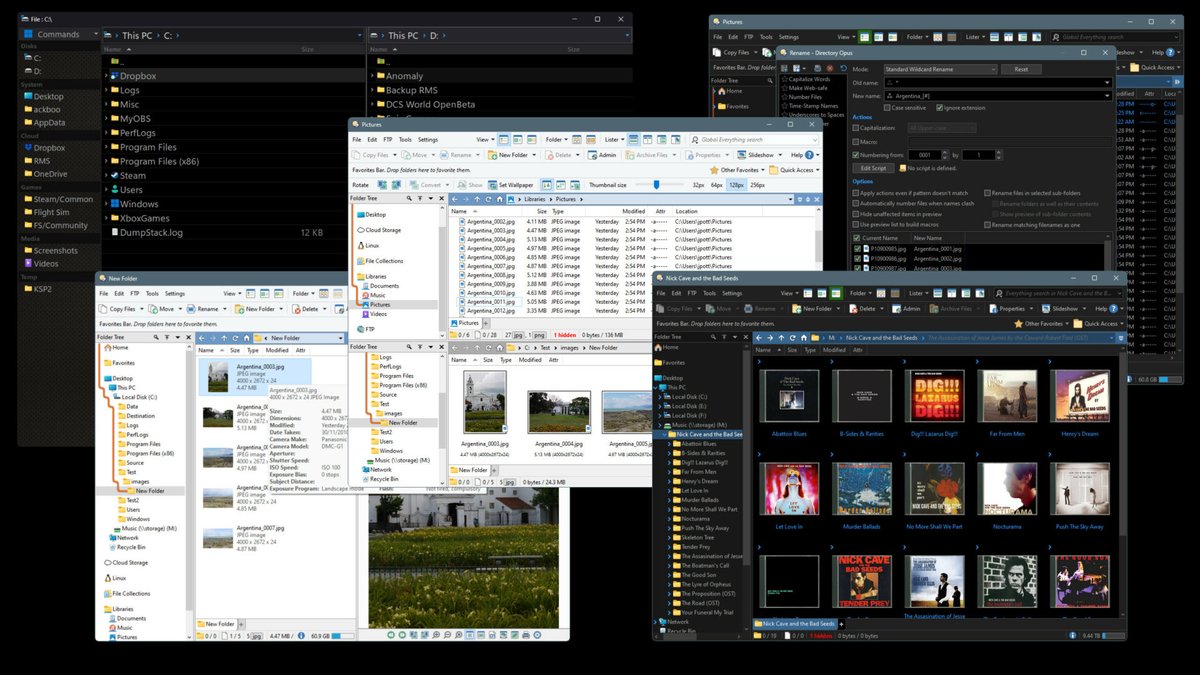This screenshot has height=675, width=1200.
Task: Check Rename files in selected sub-folders
Action: [987, 193]
